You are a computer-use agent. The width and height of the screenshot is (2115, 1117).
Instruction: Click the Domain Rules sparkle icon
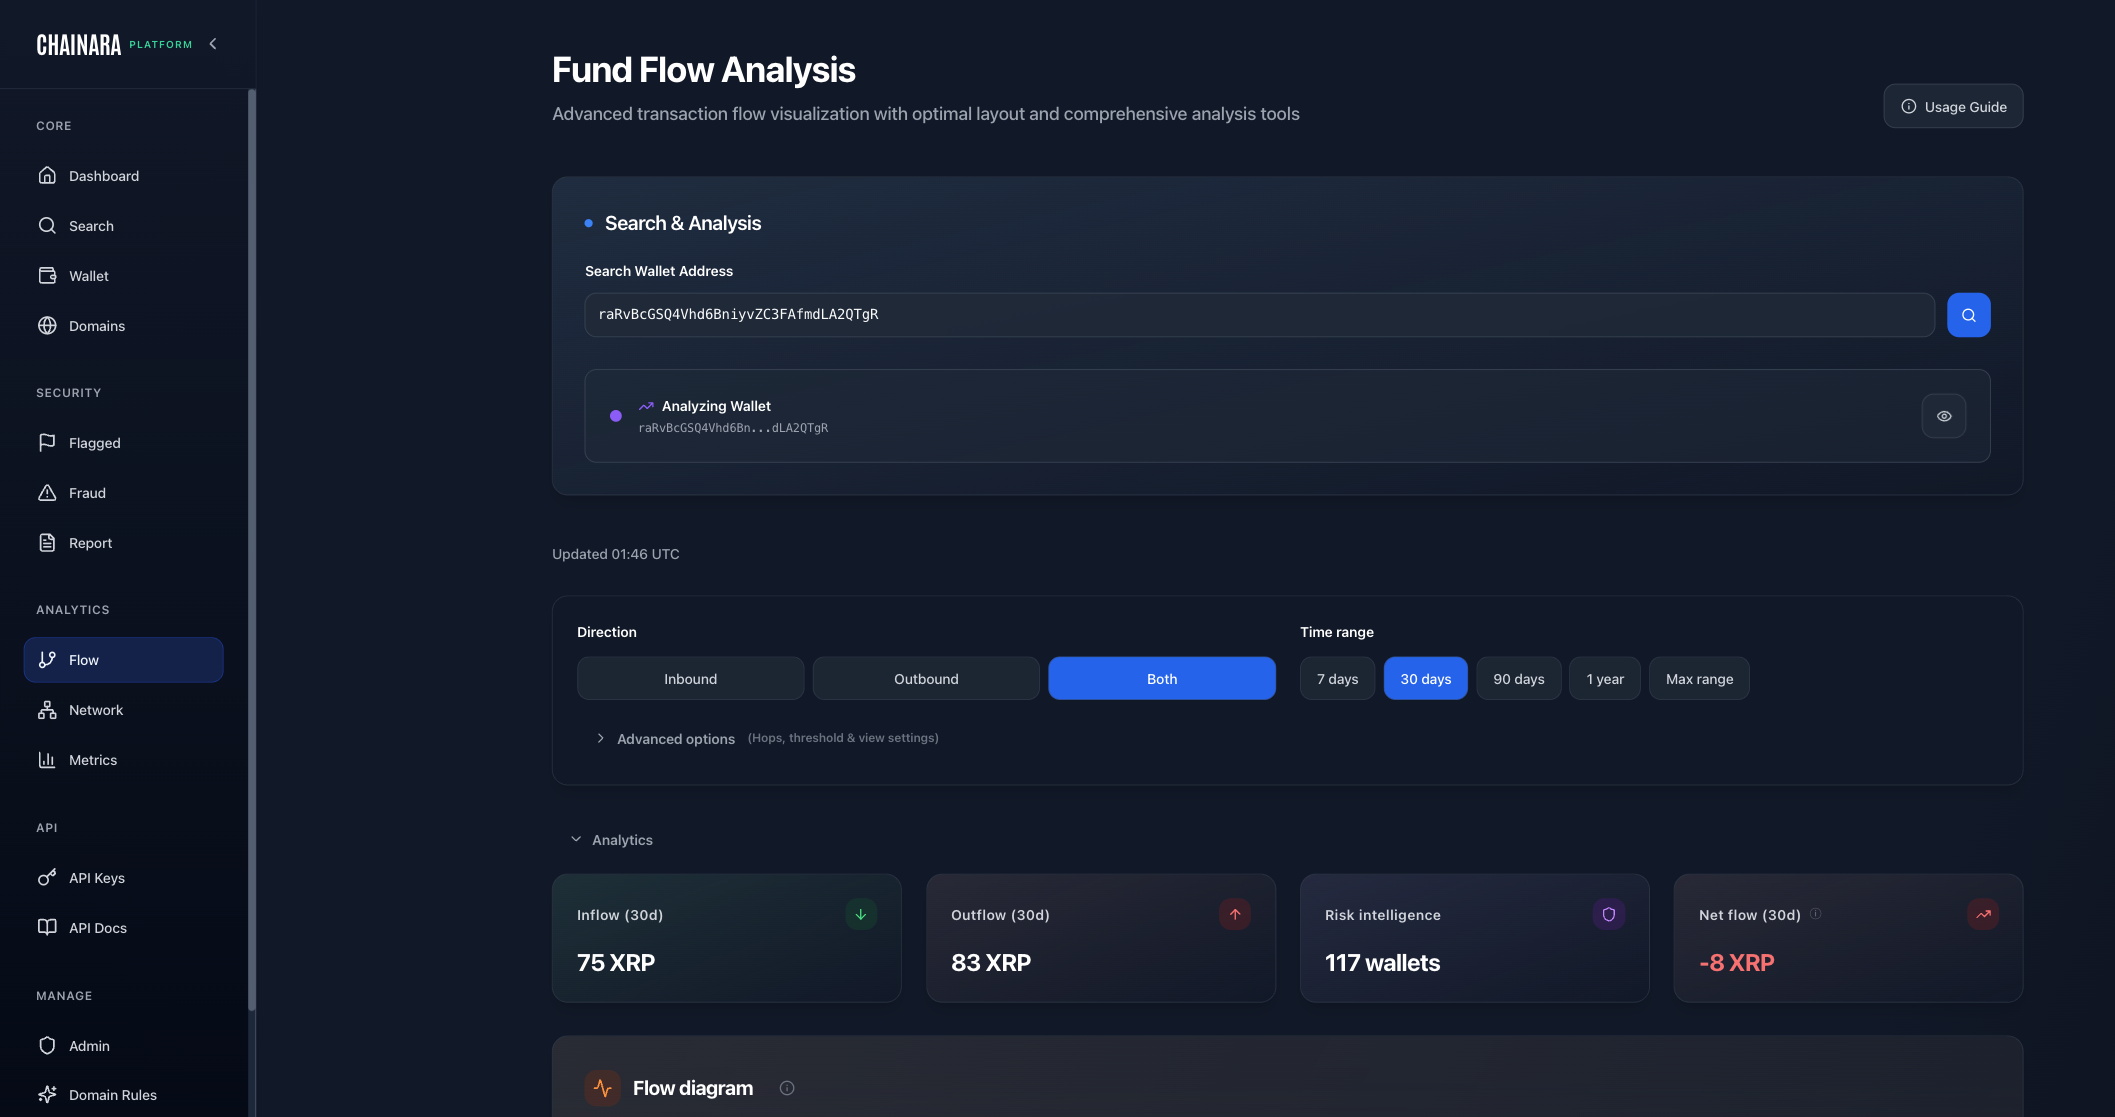pyautogui.click(x=47, y=1095)
